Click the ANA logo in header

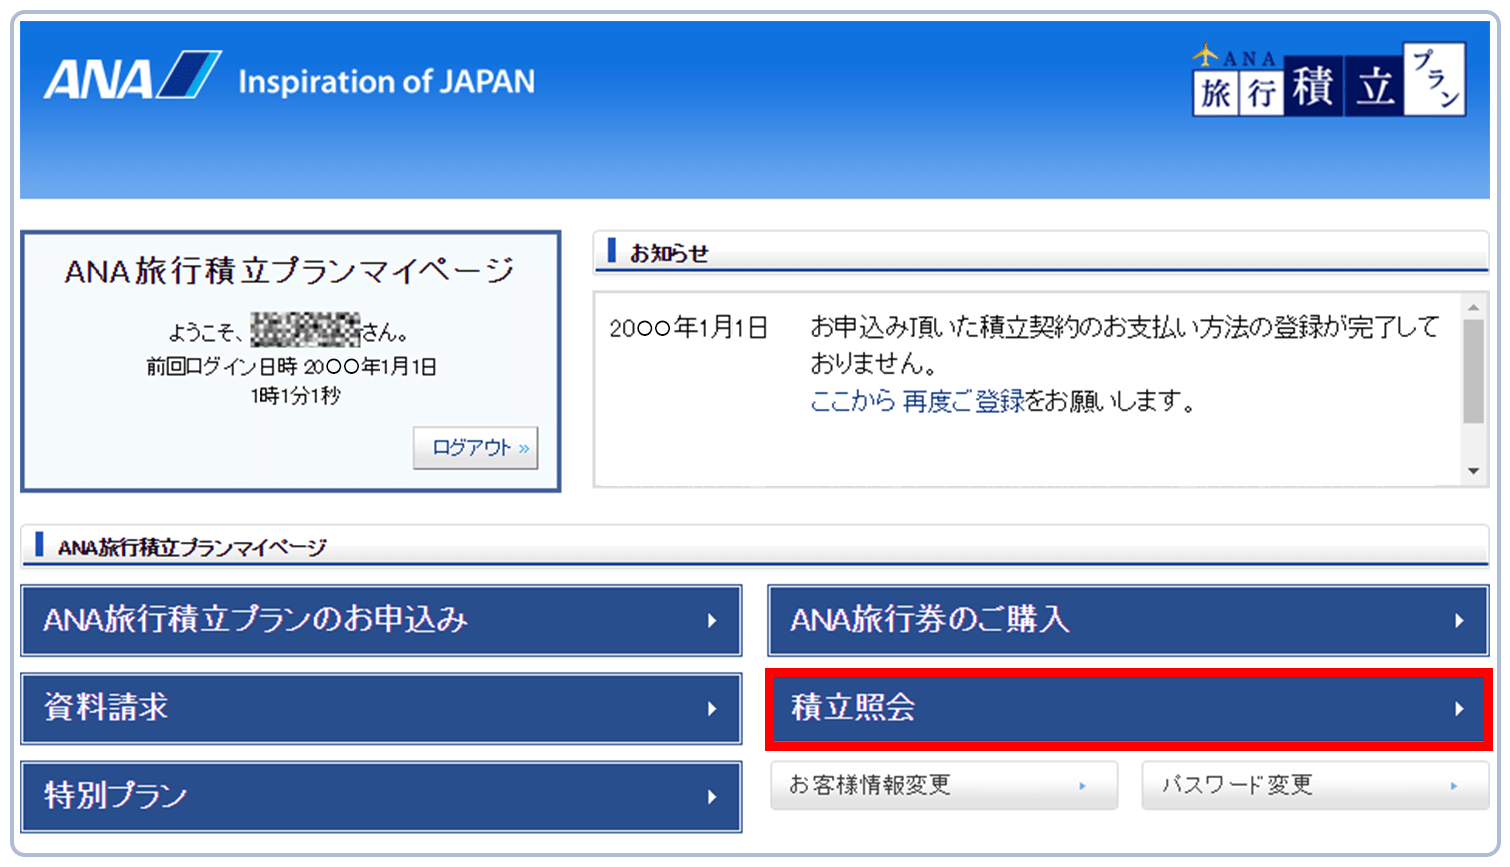[x=131, y=77]
